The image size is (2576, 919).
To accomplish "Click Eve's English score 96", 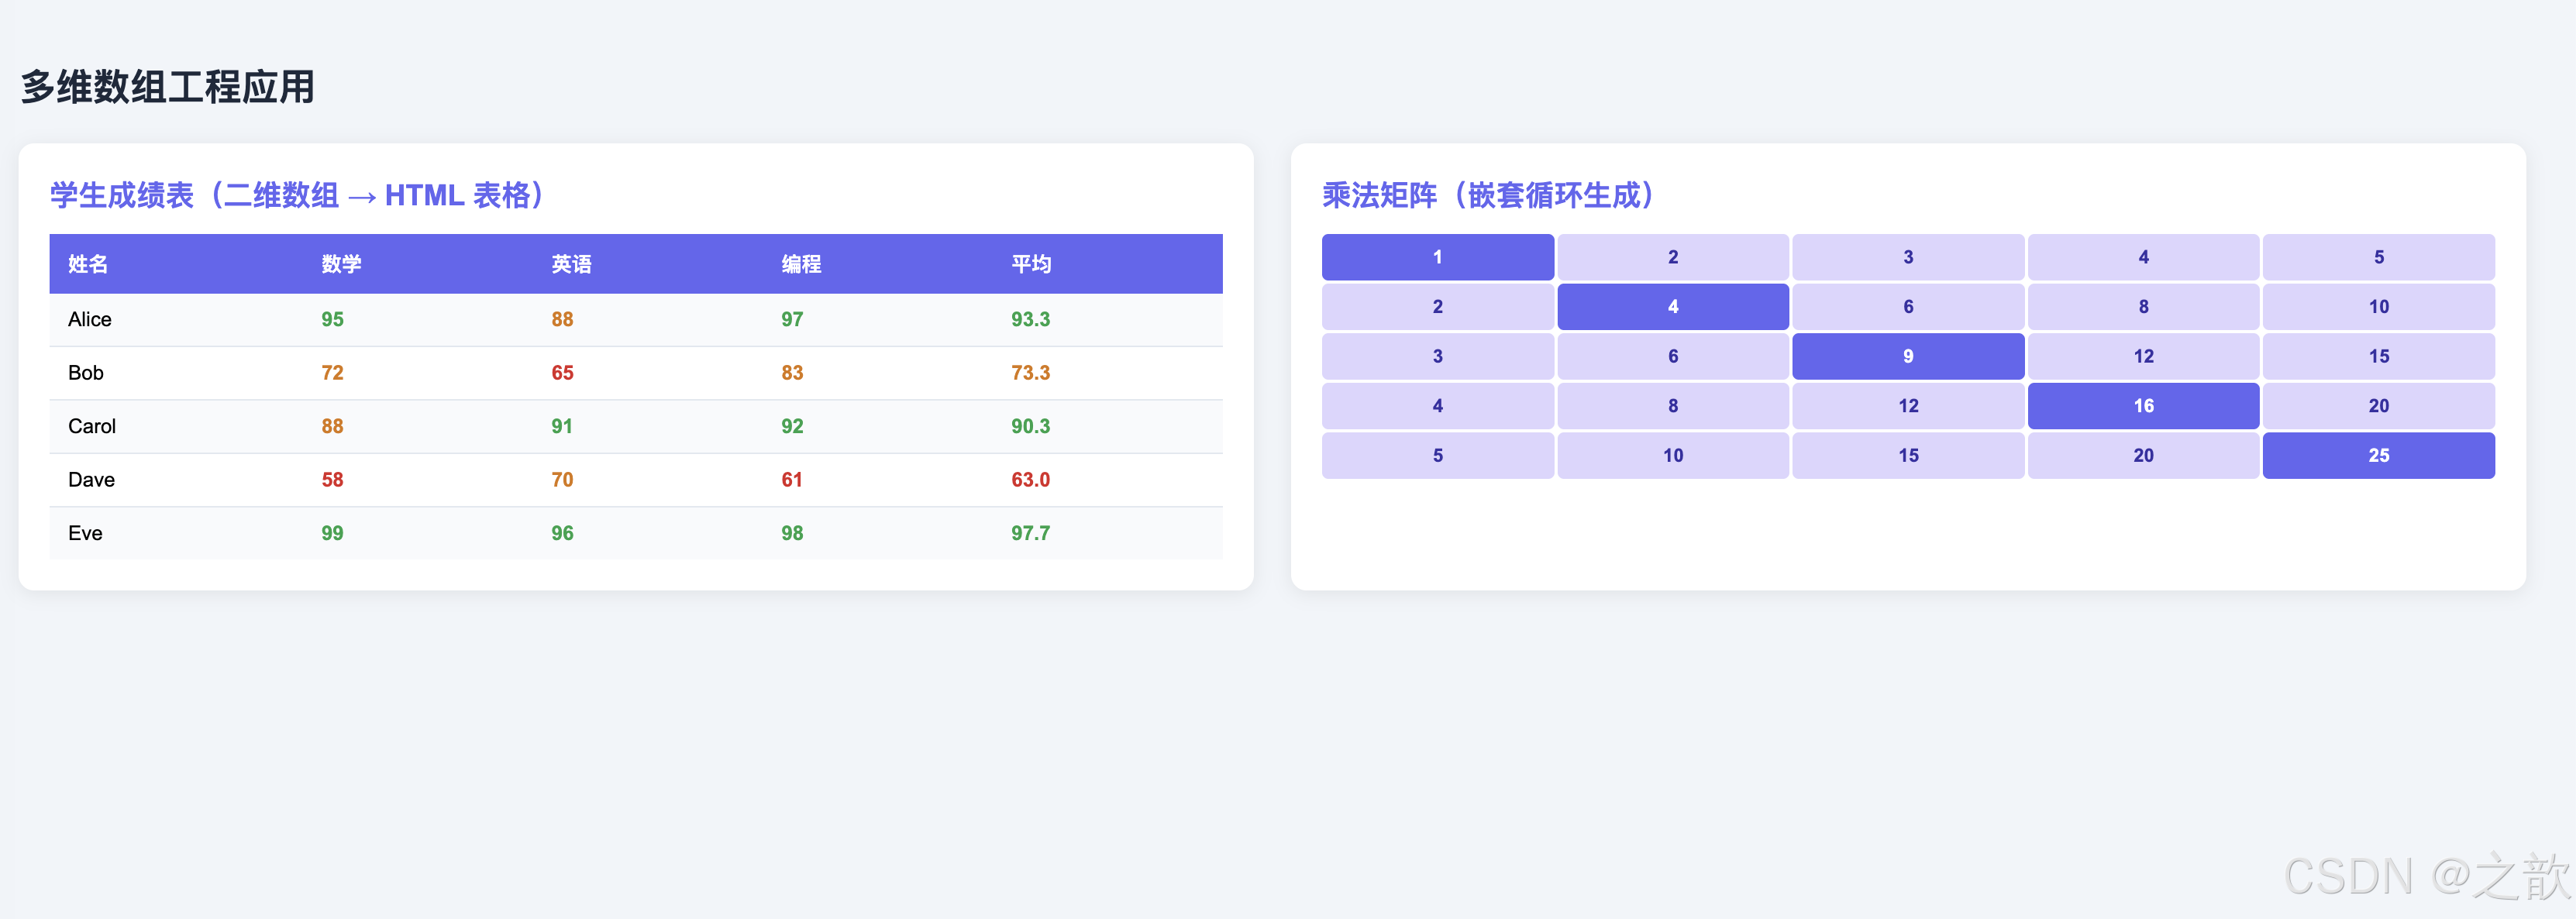I will 562,533.
